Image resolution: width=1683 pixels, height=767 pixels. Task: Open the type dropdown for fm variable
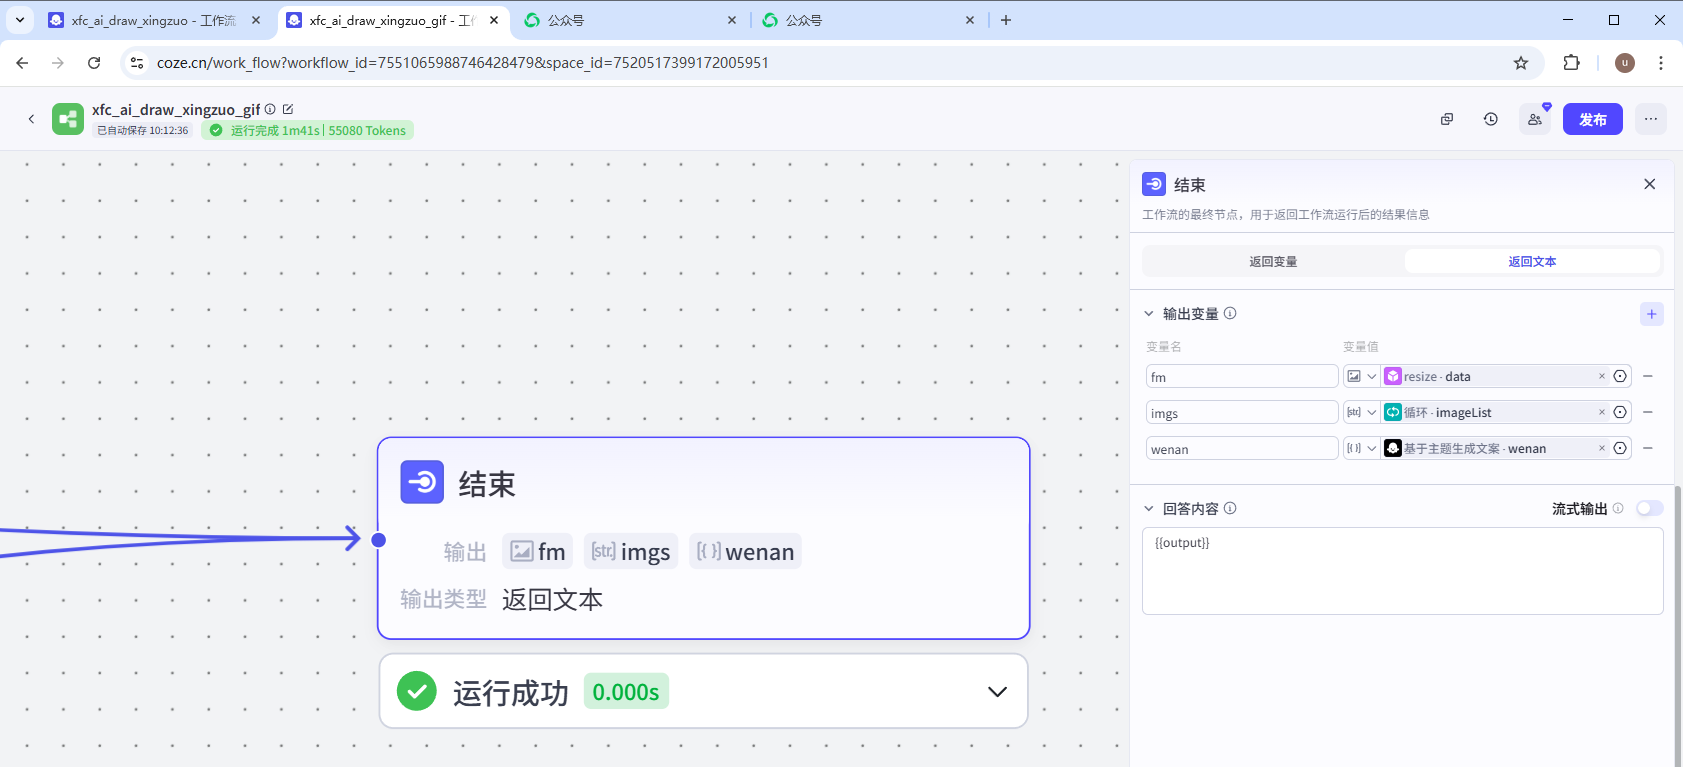pos(1362,376)
